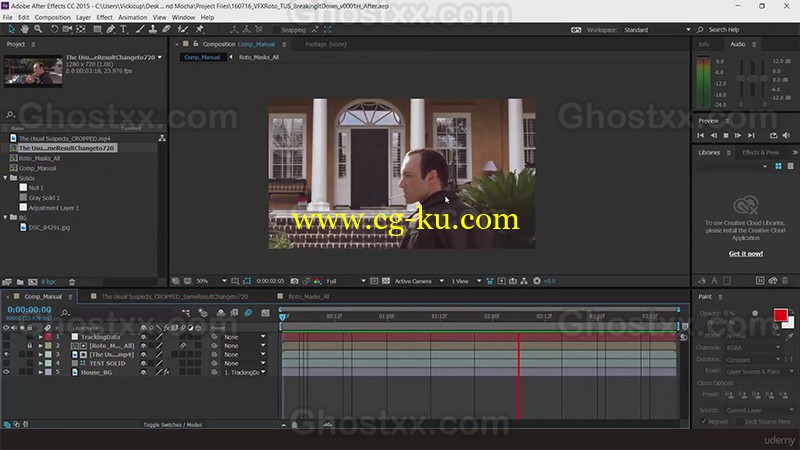
Task: Click the Roto_Masks_All breadcrumb in viewer
Action: point(259,57)
